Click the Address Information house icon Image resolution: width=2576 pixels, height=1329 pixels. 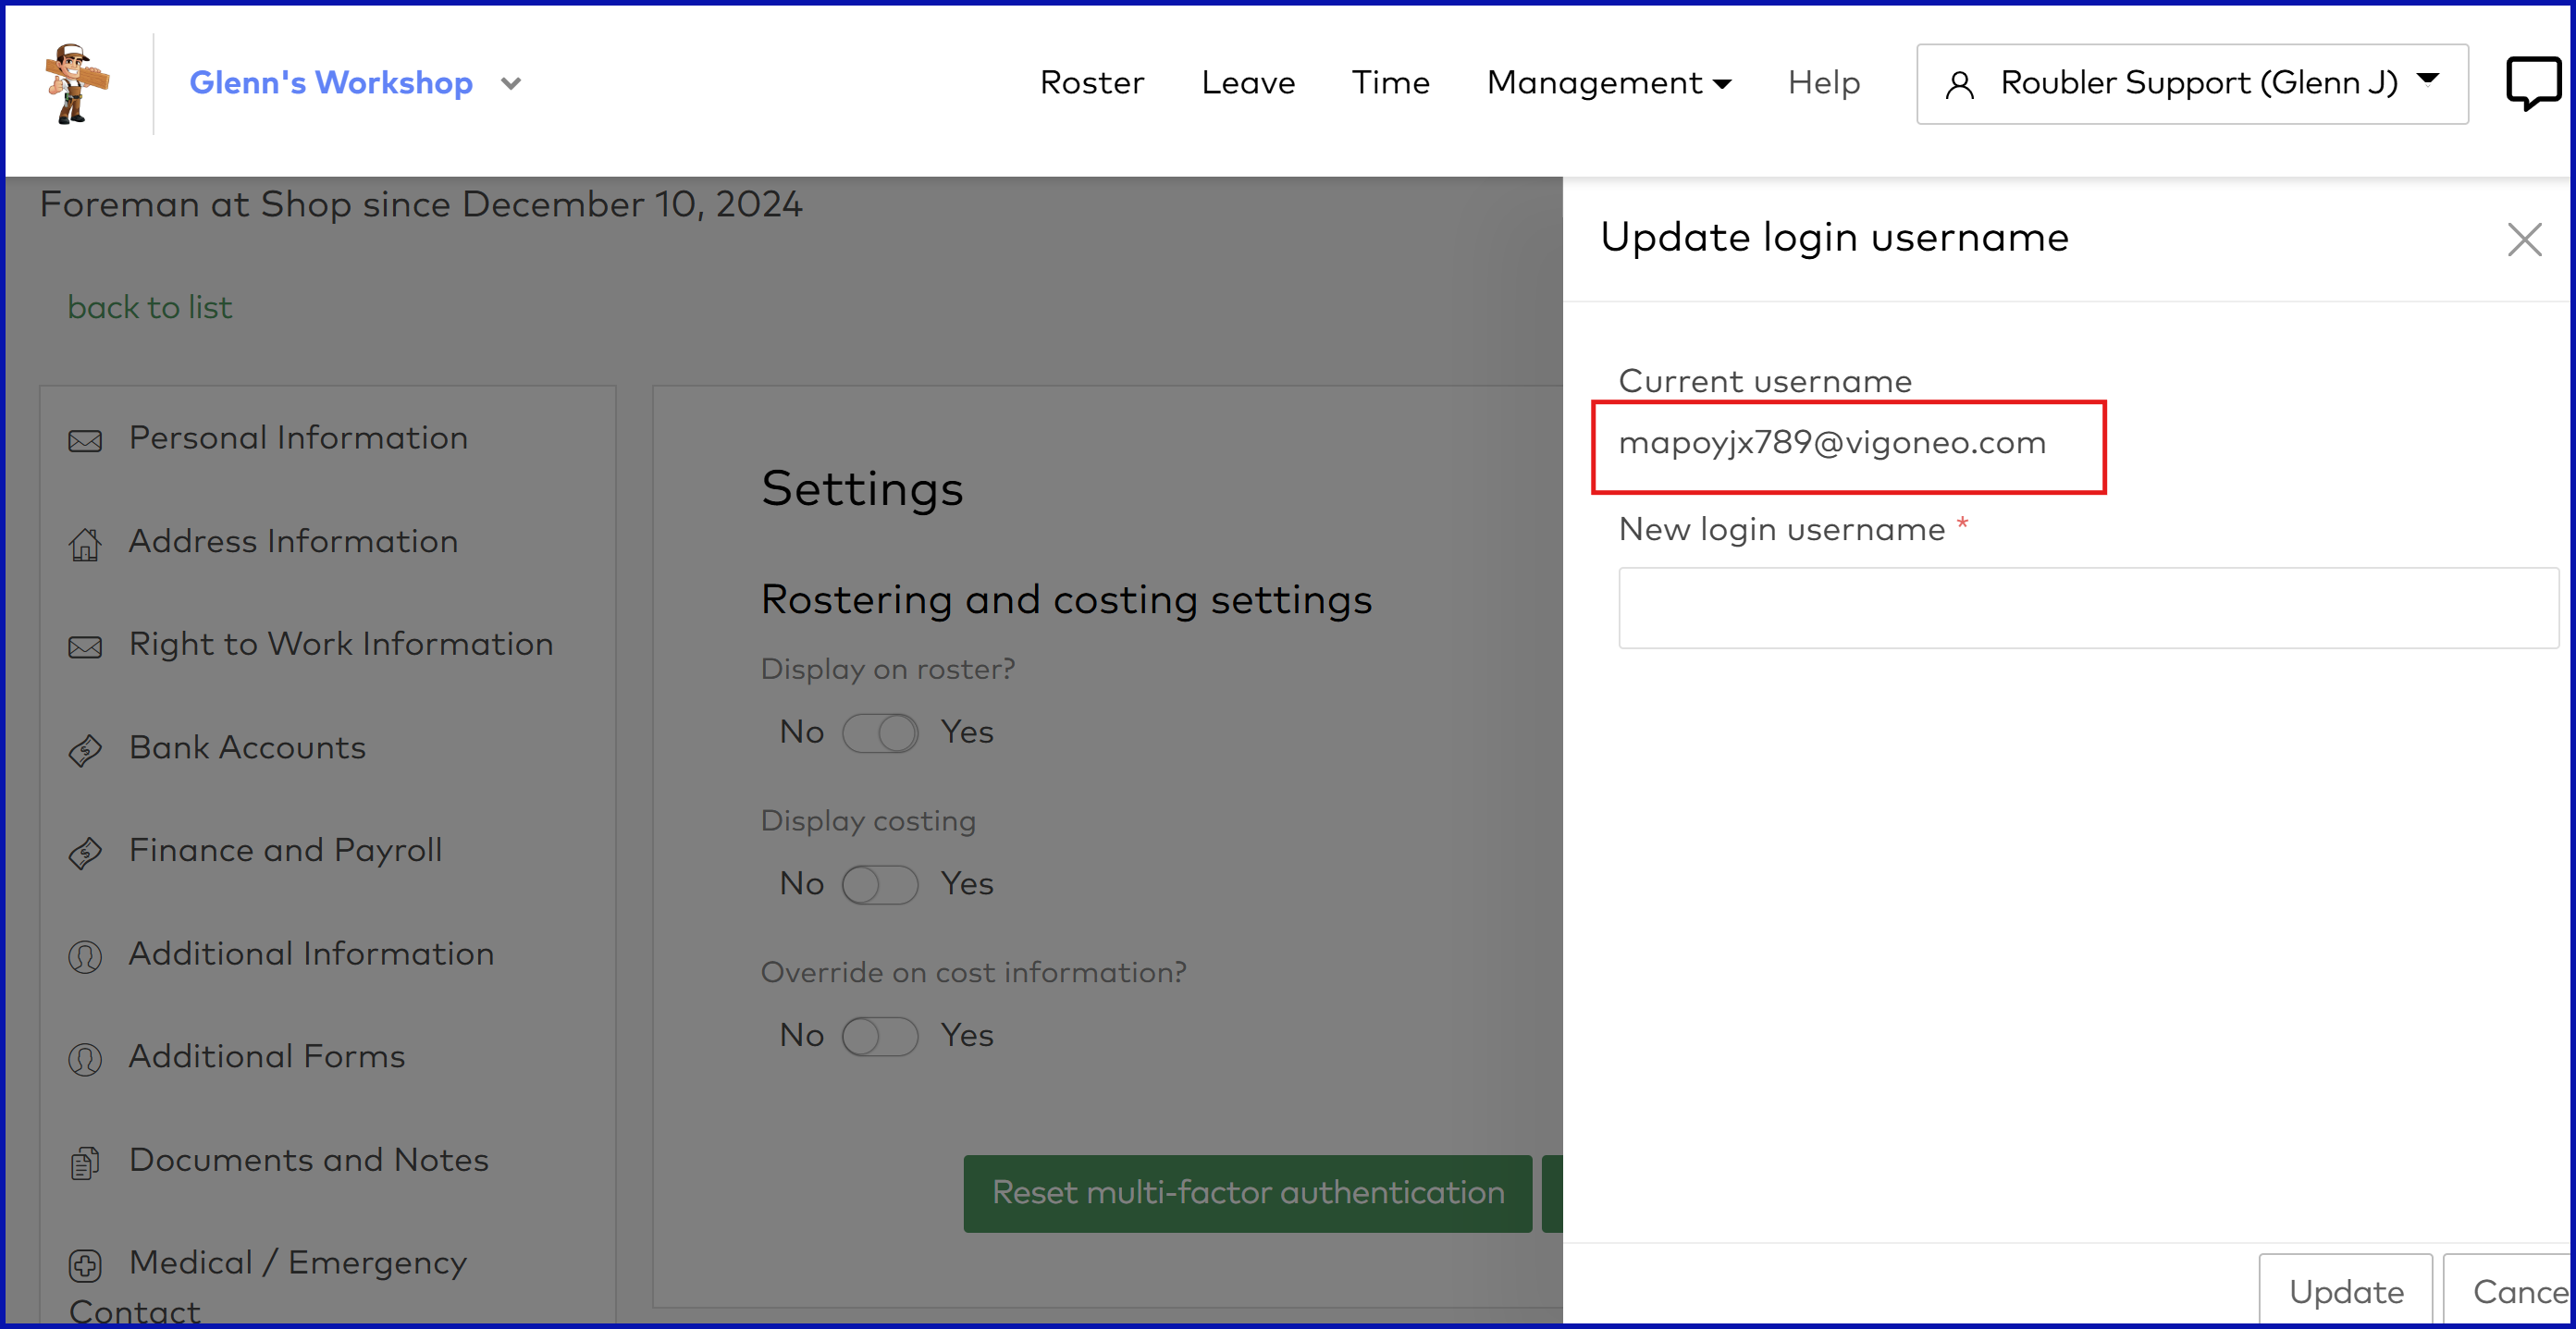point(85,544)
